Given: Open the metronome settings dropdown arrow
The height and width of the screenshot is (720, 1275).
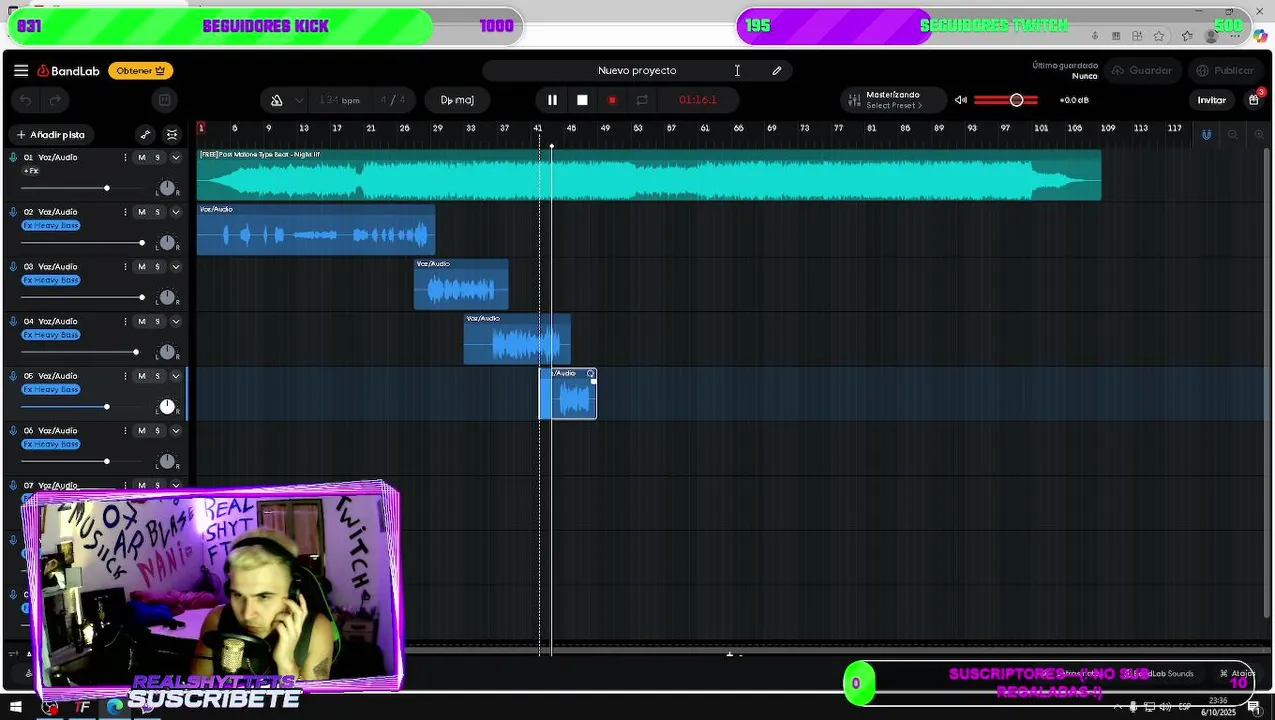Looking at the screenshot, I should coord(299,100).
